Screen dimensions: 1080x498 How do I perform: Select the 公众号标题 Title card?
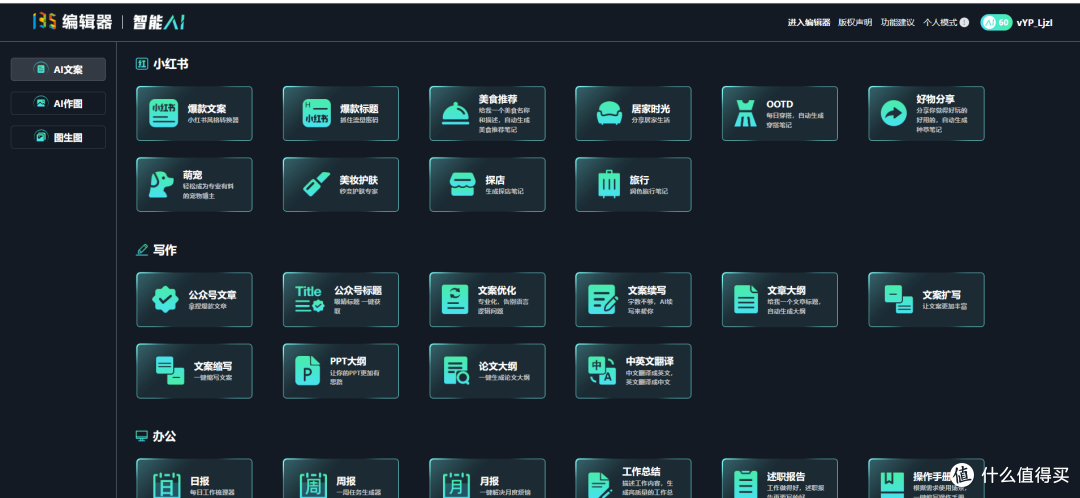click(x=341, y=300)
